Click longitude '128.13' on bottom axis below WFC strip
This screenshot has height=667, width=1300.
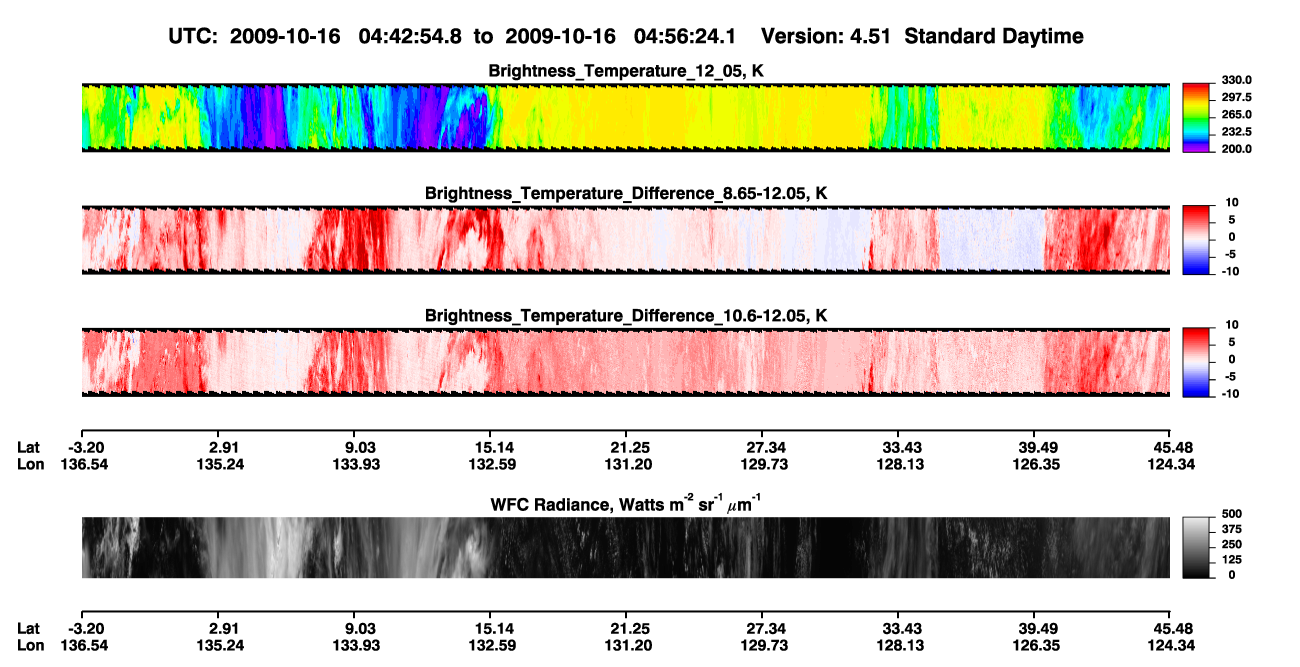(x=898, y=645)
